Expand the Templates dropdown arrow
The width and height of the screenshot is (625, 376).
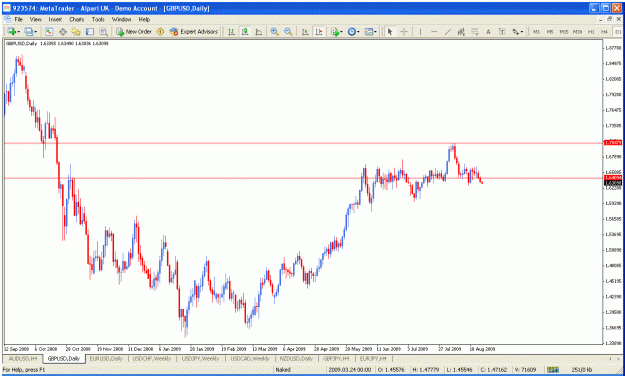pyautogui.click(x=375, y=32)
